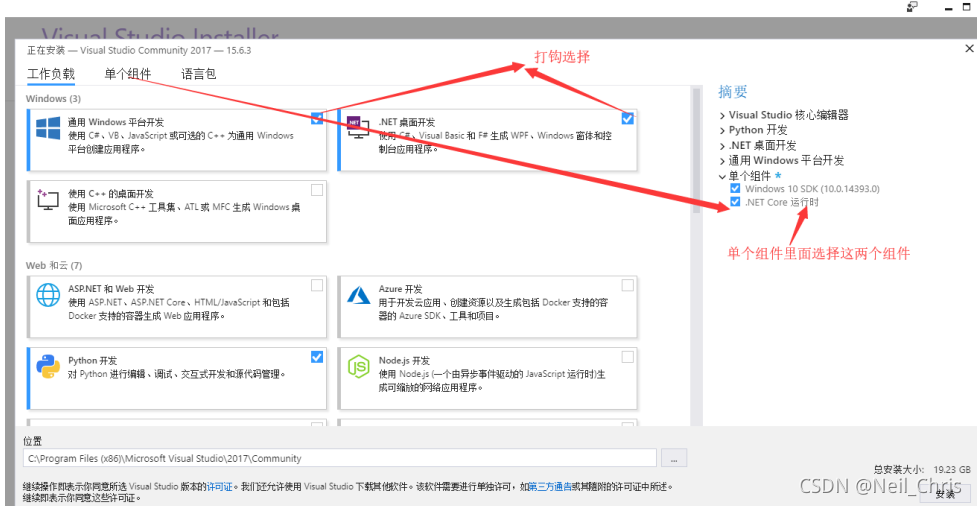Click the workloads list vertical scrollbar
This screenshot has width=977, height=506.
point(696,151)
